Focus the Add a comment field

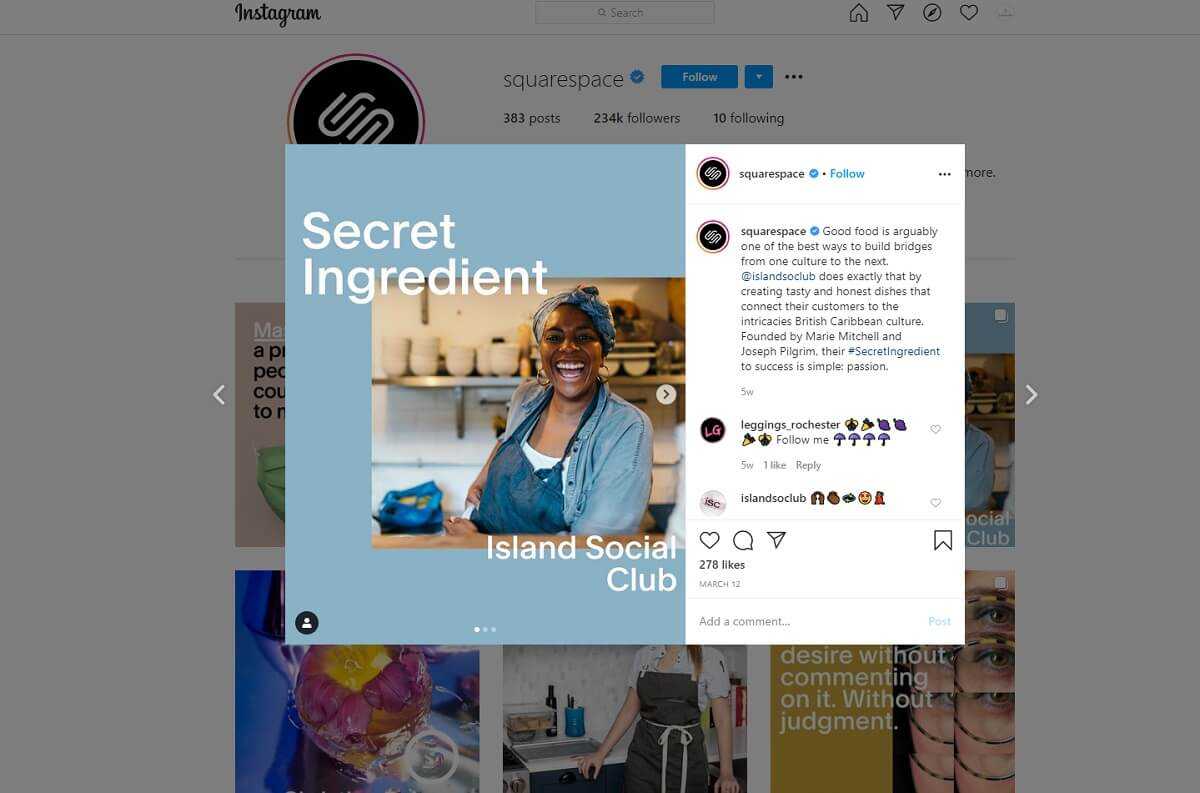(x=810, y=621)
